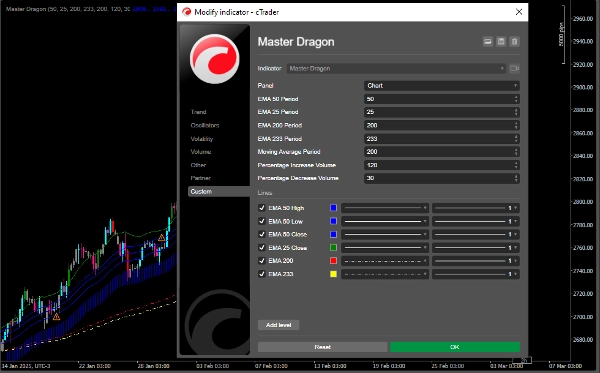Click the stepper arrows on Moving Average Period
600x373 pixels.
click(516, 151)
